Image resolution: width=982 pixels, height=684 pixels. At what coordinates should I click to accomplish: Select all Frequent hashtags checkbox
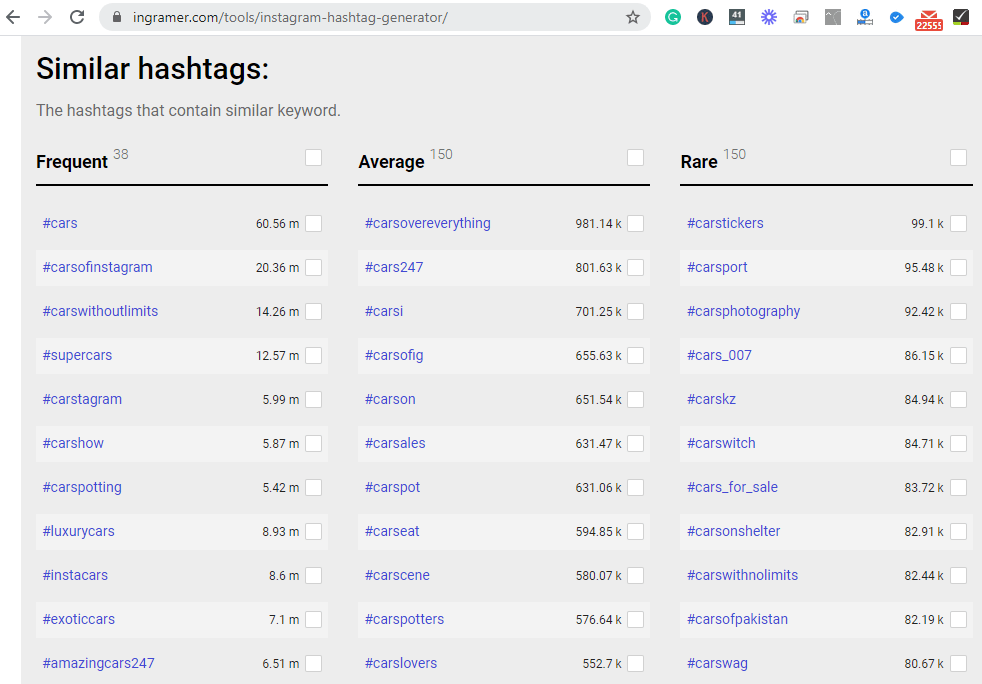pyautogui.click(x=314, y=157)
